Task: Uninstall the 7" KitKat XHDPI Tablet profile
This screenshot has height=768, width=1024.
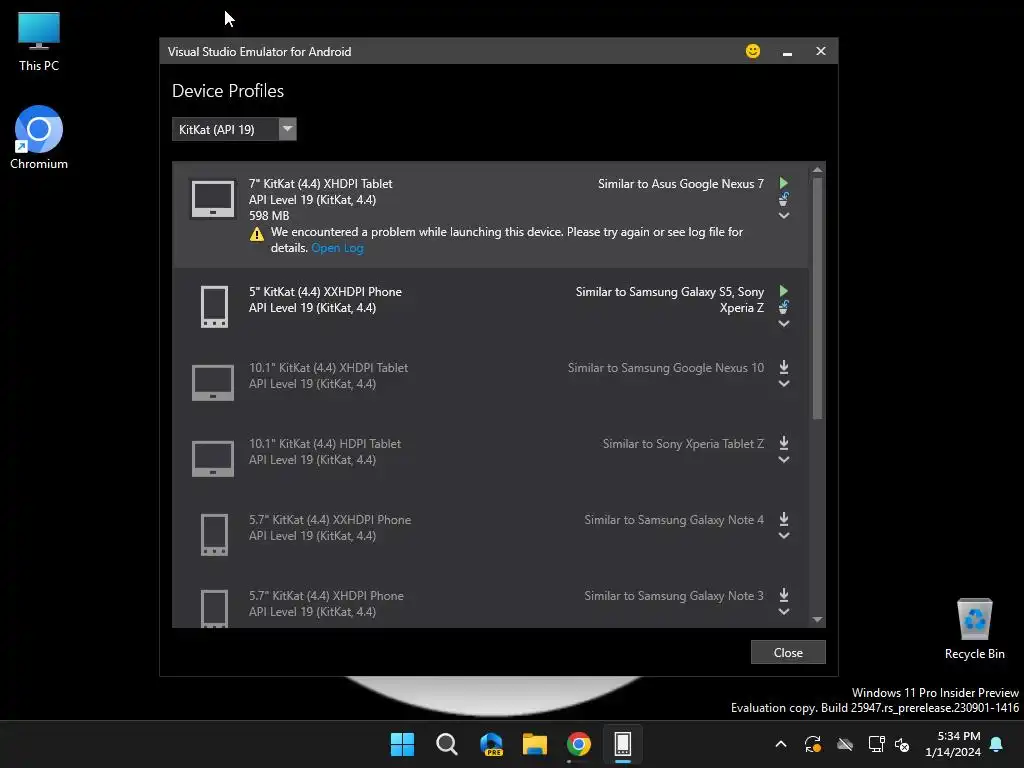Action: (x=784, y=199)
